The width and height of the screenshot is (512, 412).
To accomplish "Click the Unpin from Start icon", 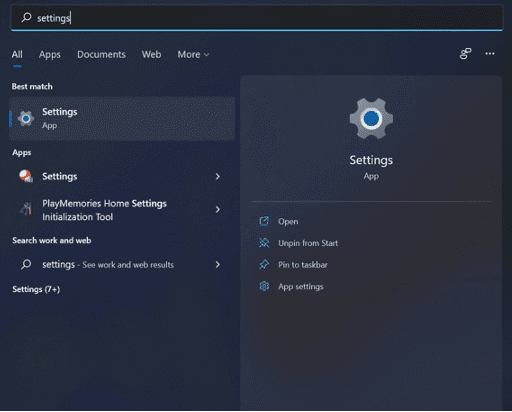I will [264, 243].
